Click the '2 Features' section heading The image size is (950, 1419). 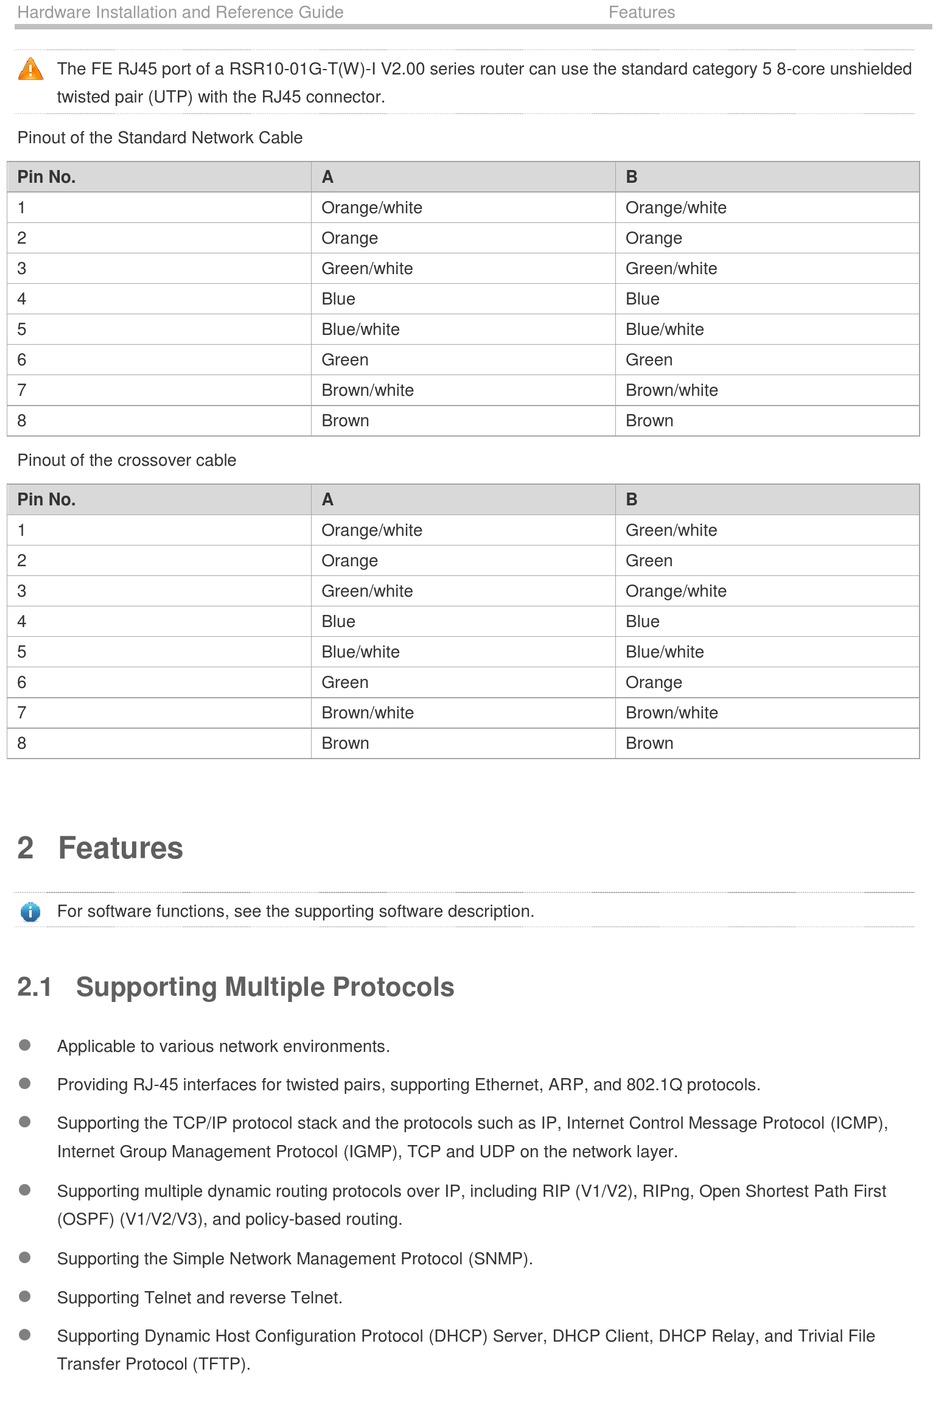100,848
